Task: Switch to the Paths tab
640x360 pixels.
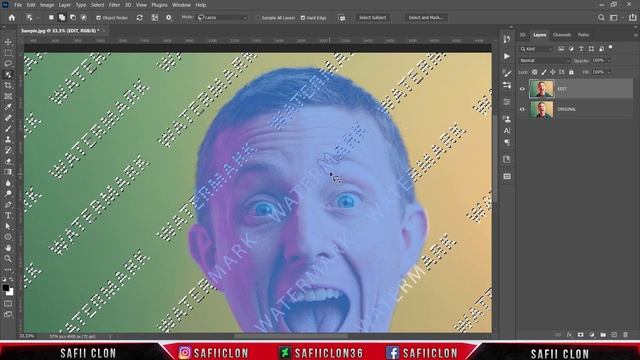Action: point(583,35)
